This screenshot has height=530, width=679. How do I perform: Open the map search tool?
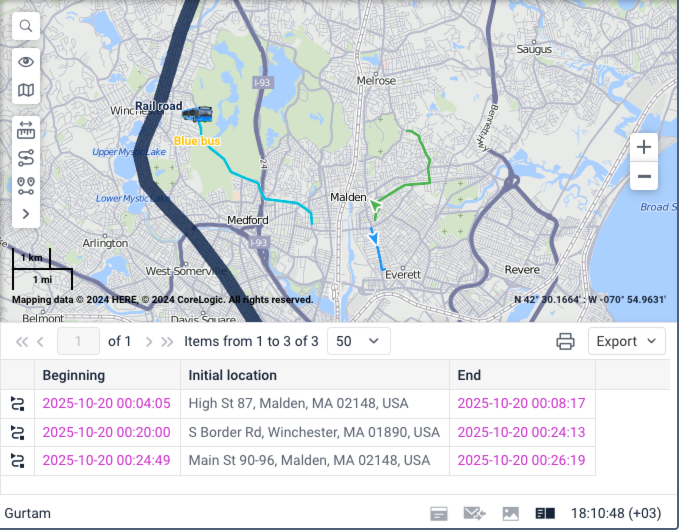(x=26, y=26)
